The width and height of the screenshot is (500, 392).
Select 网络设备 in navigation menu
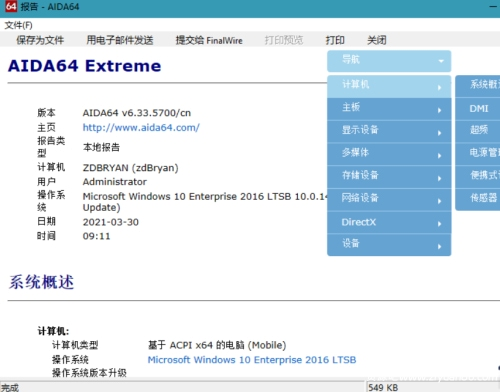tap(389, 199)
